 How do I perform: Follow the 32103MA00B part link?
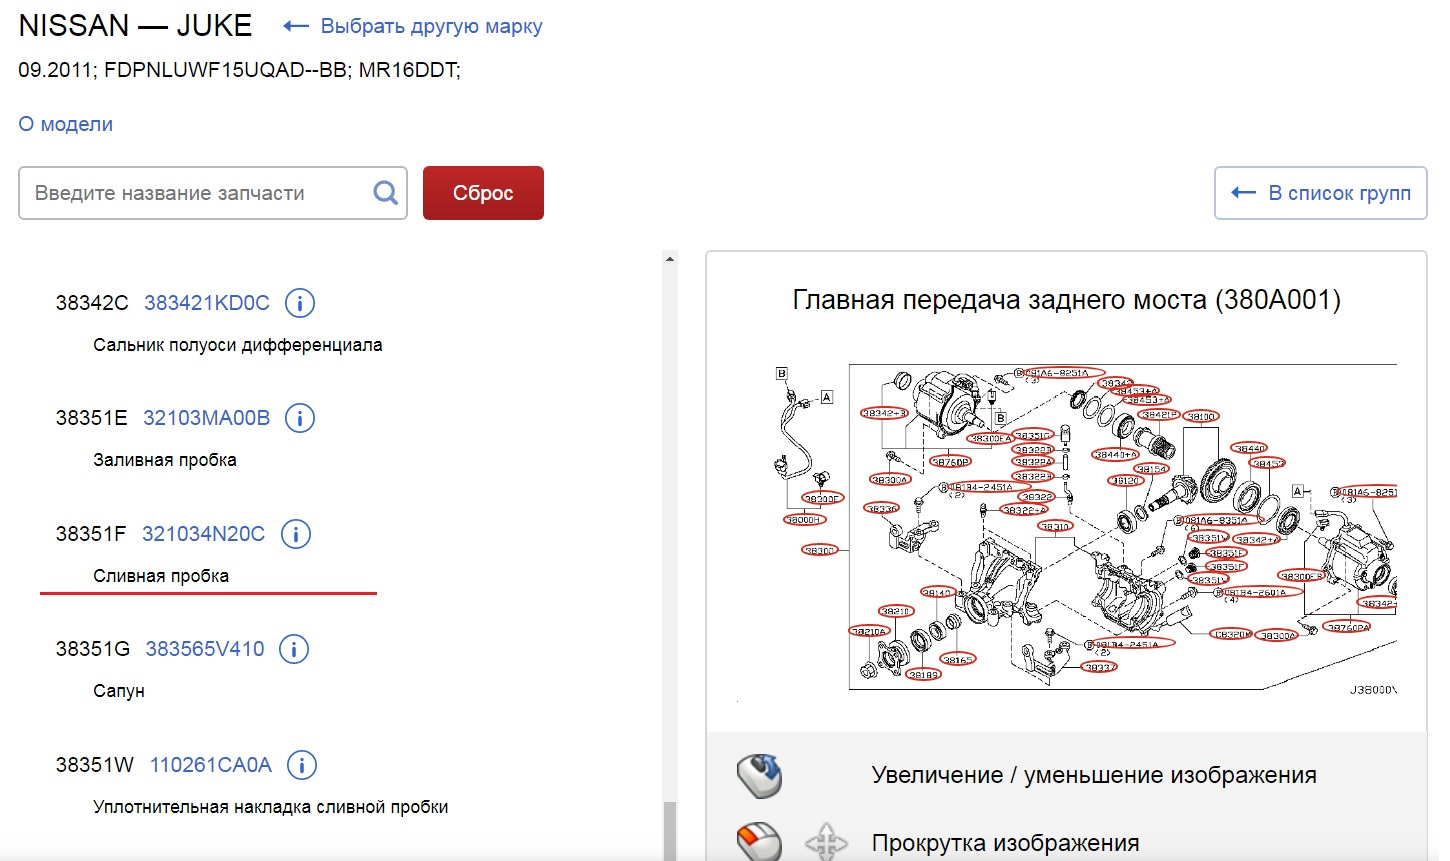[205, 418]
